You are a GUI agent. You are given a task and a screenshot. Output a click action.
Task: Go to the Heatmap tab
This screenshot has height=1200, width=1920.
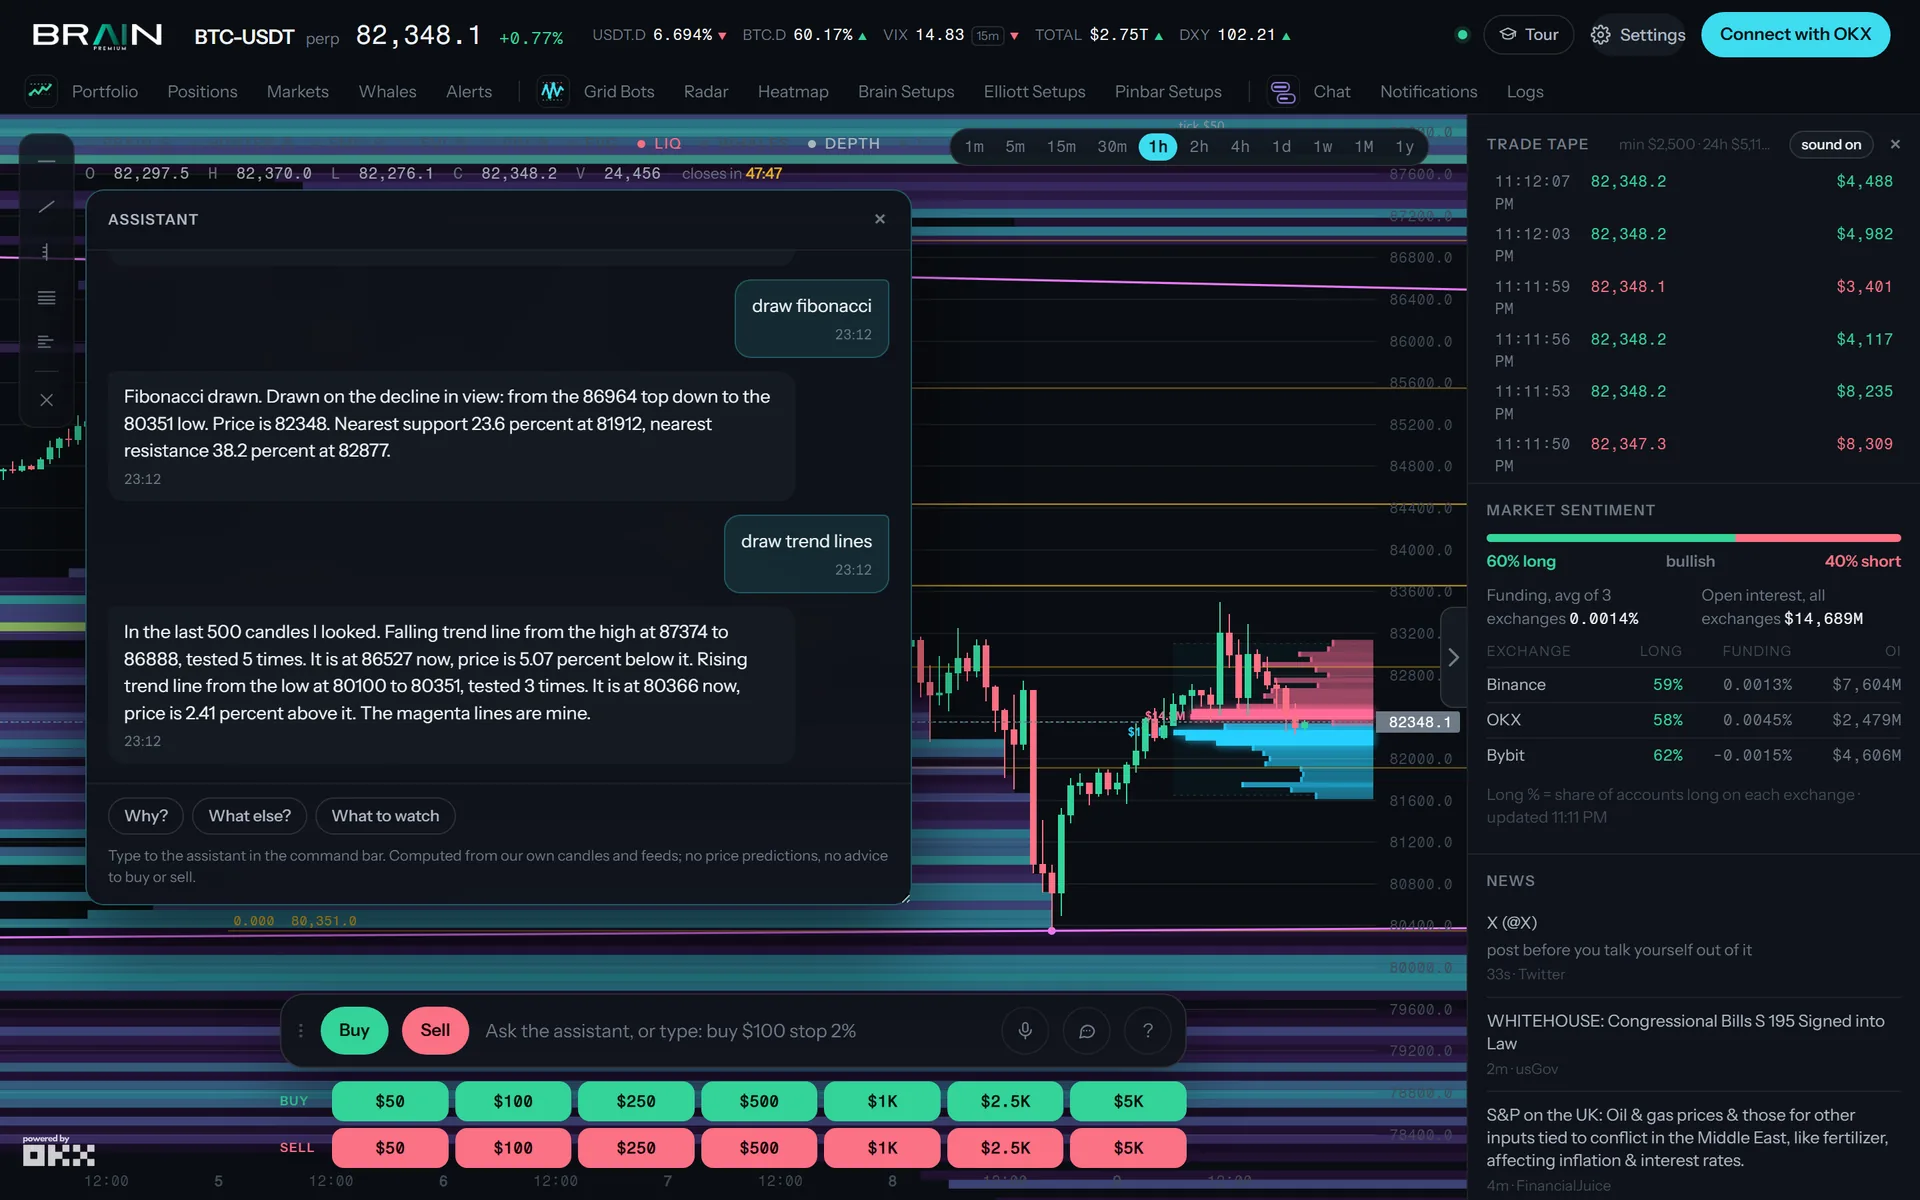(793, 92)
